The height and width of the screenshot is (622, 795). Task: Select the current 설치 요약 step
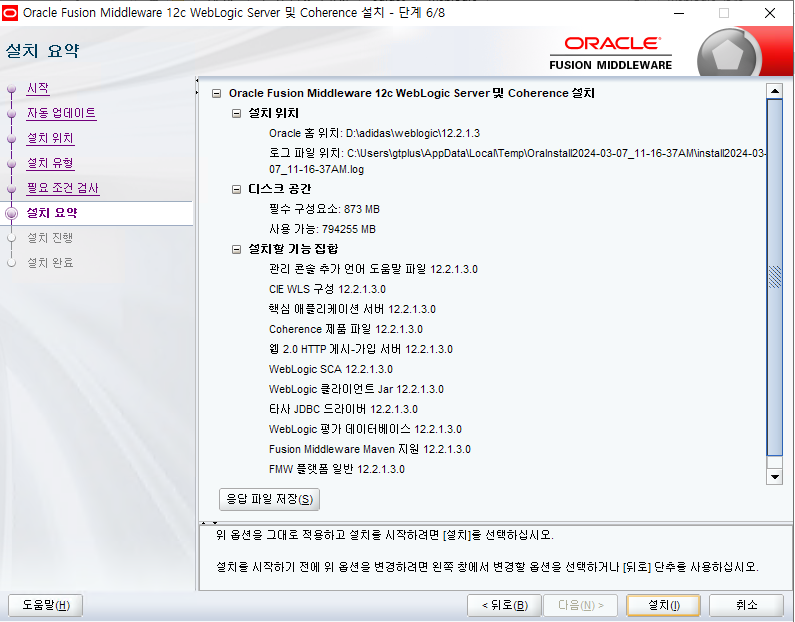pos(52,213)
